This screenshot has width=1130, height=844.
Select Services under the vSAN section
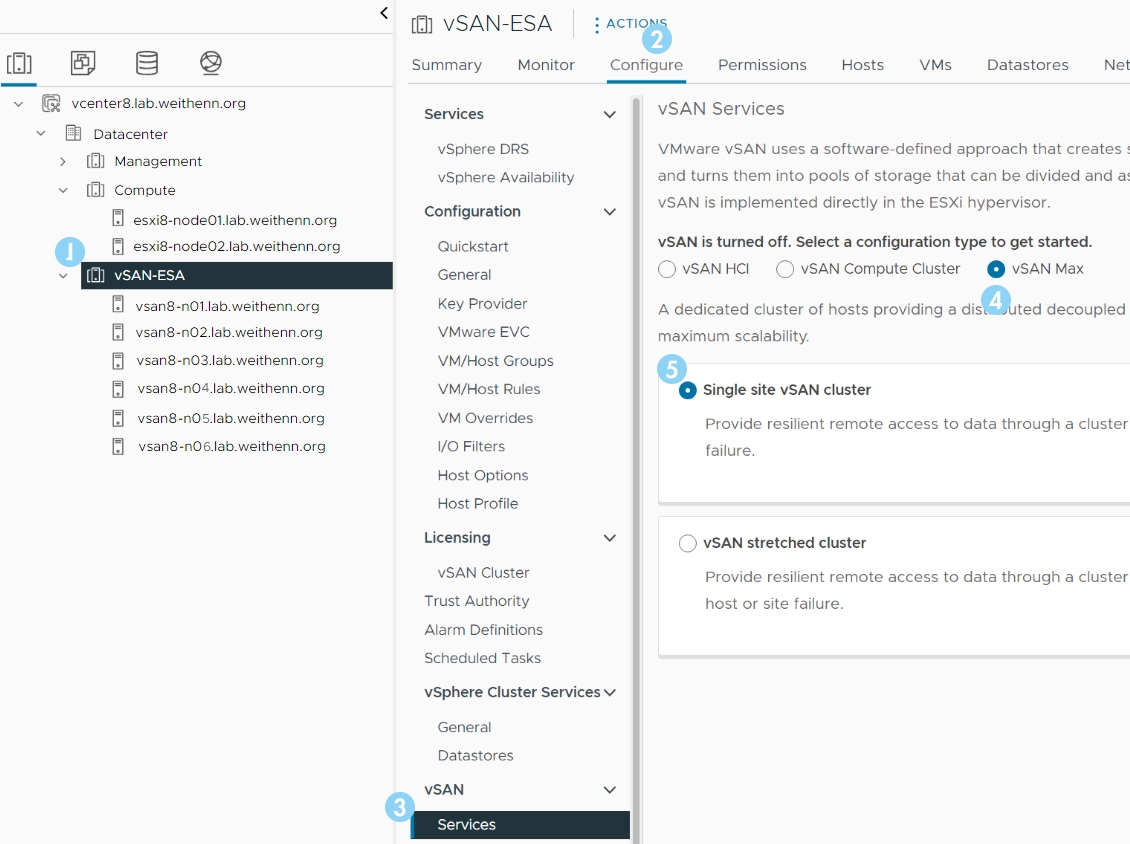[x=520, y=825]
